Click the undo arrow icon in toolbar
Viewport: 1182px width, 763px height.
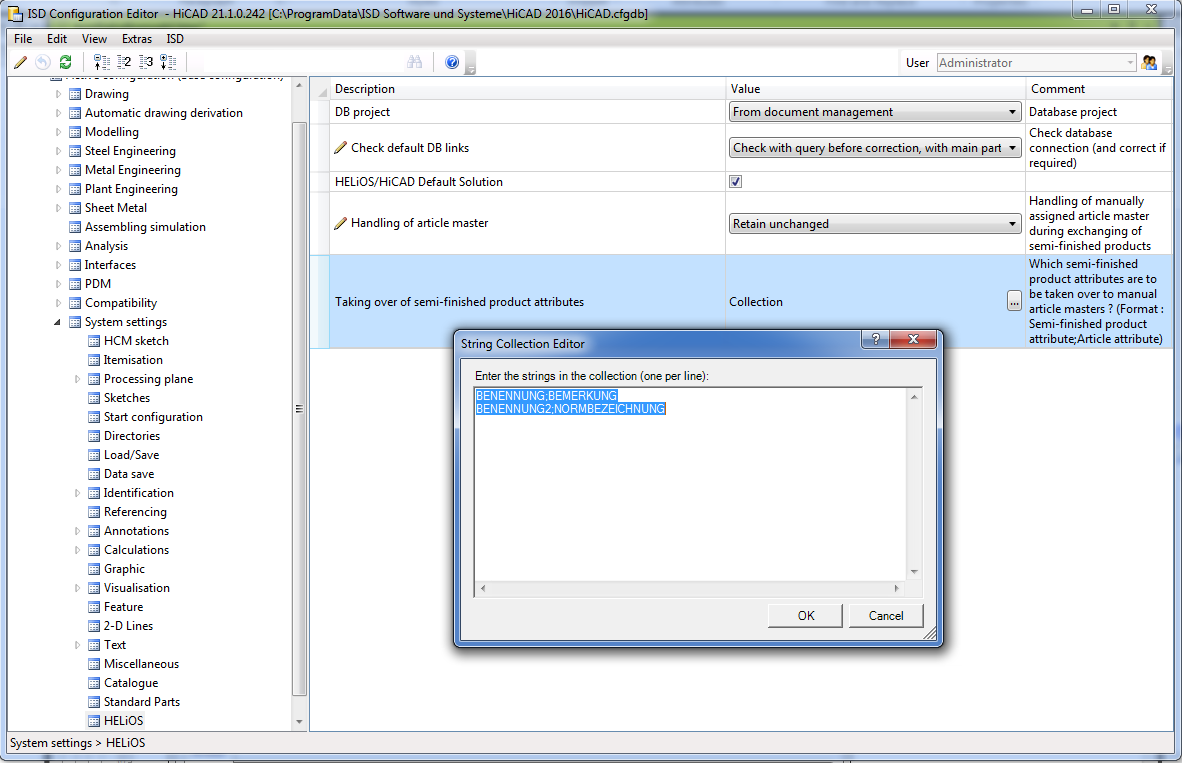tap(43, 63)
